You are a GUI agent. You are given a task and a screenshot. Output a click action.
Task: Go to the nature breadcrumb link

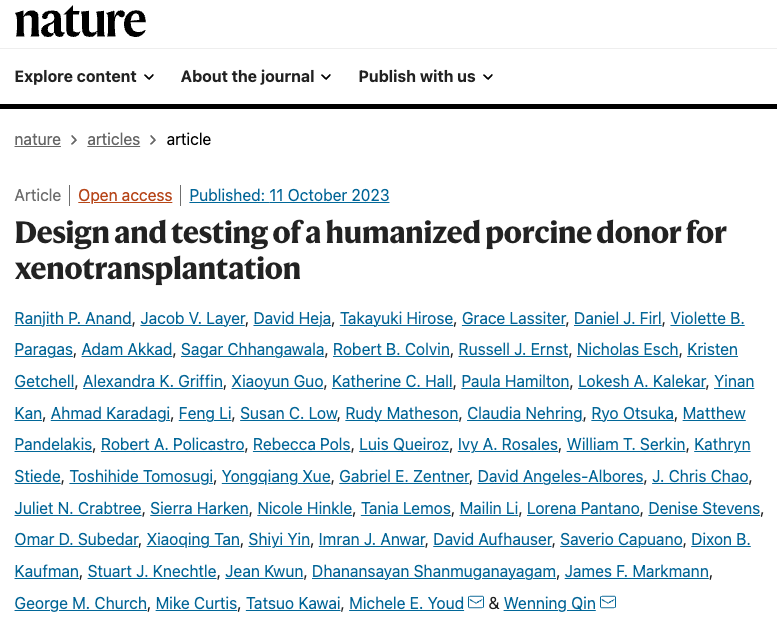click(37, 140)
